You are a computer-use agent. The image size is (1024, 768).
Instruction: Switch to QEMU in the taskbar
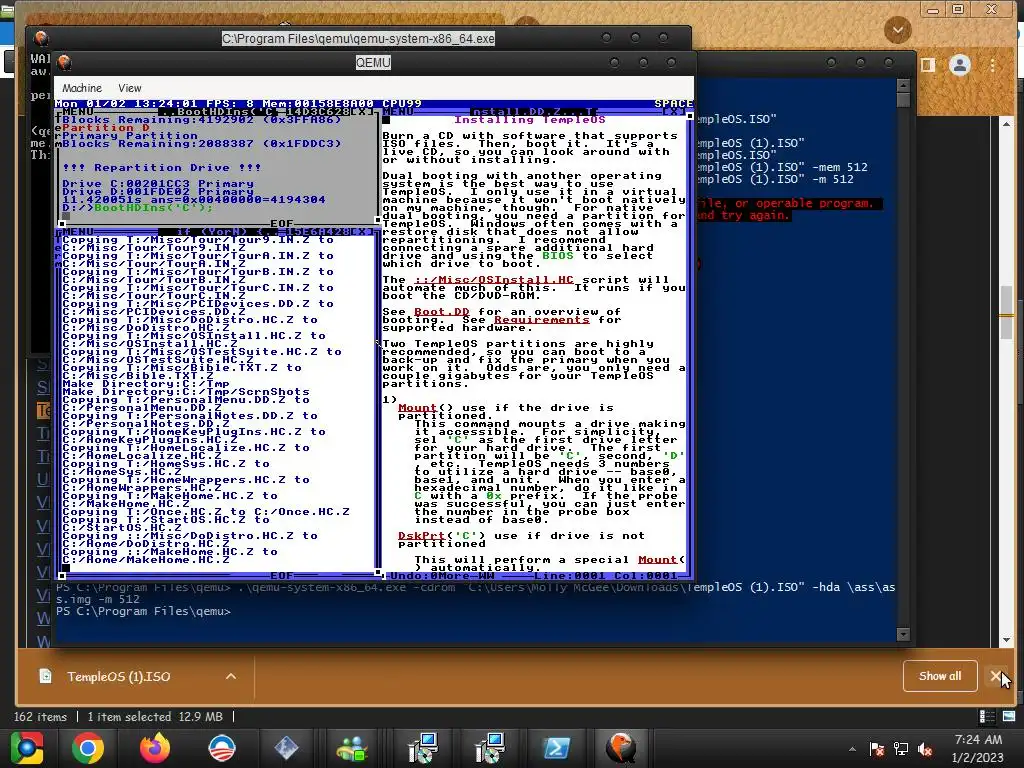point(620,748)
